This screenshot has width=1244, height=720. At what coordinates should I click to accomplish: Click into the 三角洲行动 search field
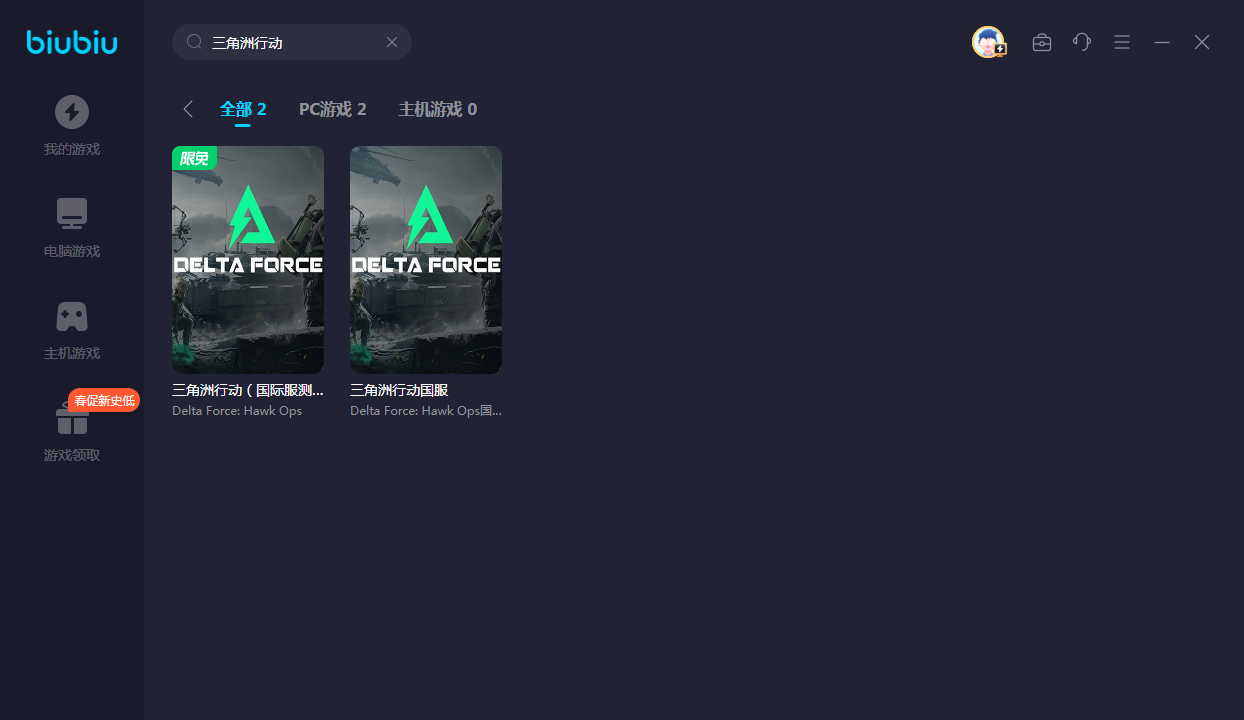coord(295,42)
